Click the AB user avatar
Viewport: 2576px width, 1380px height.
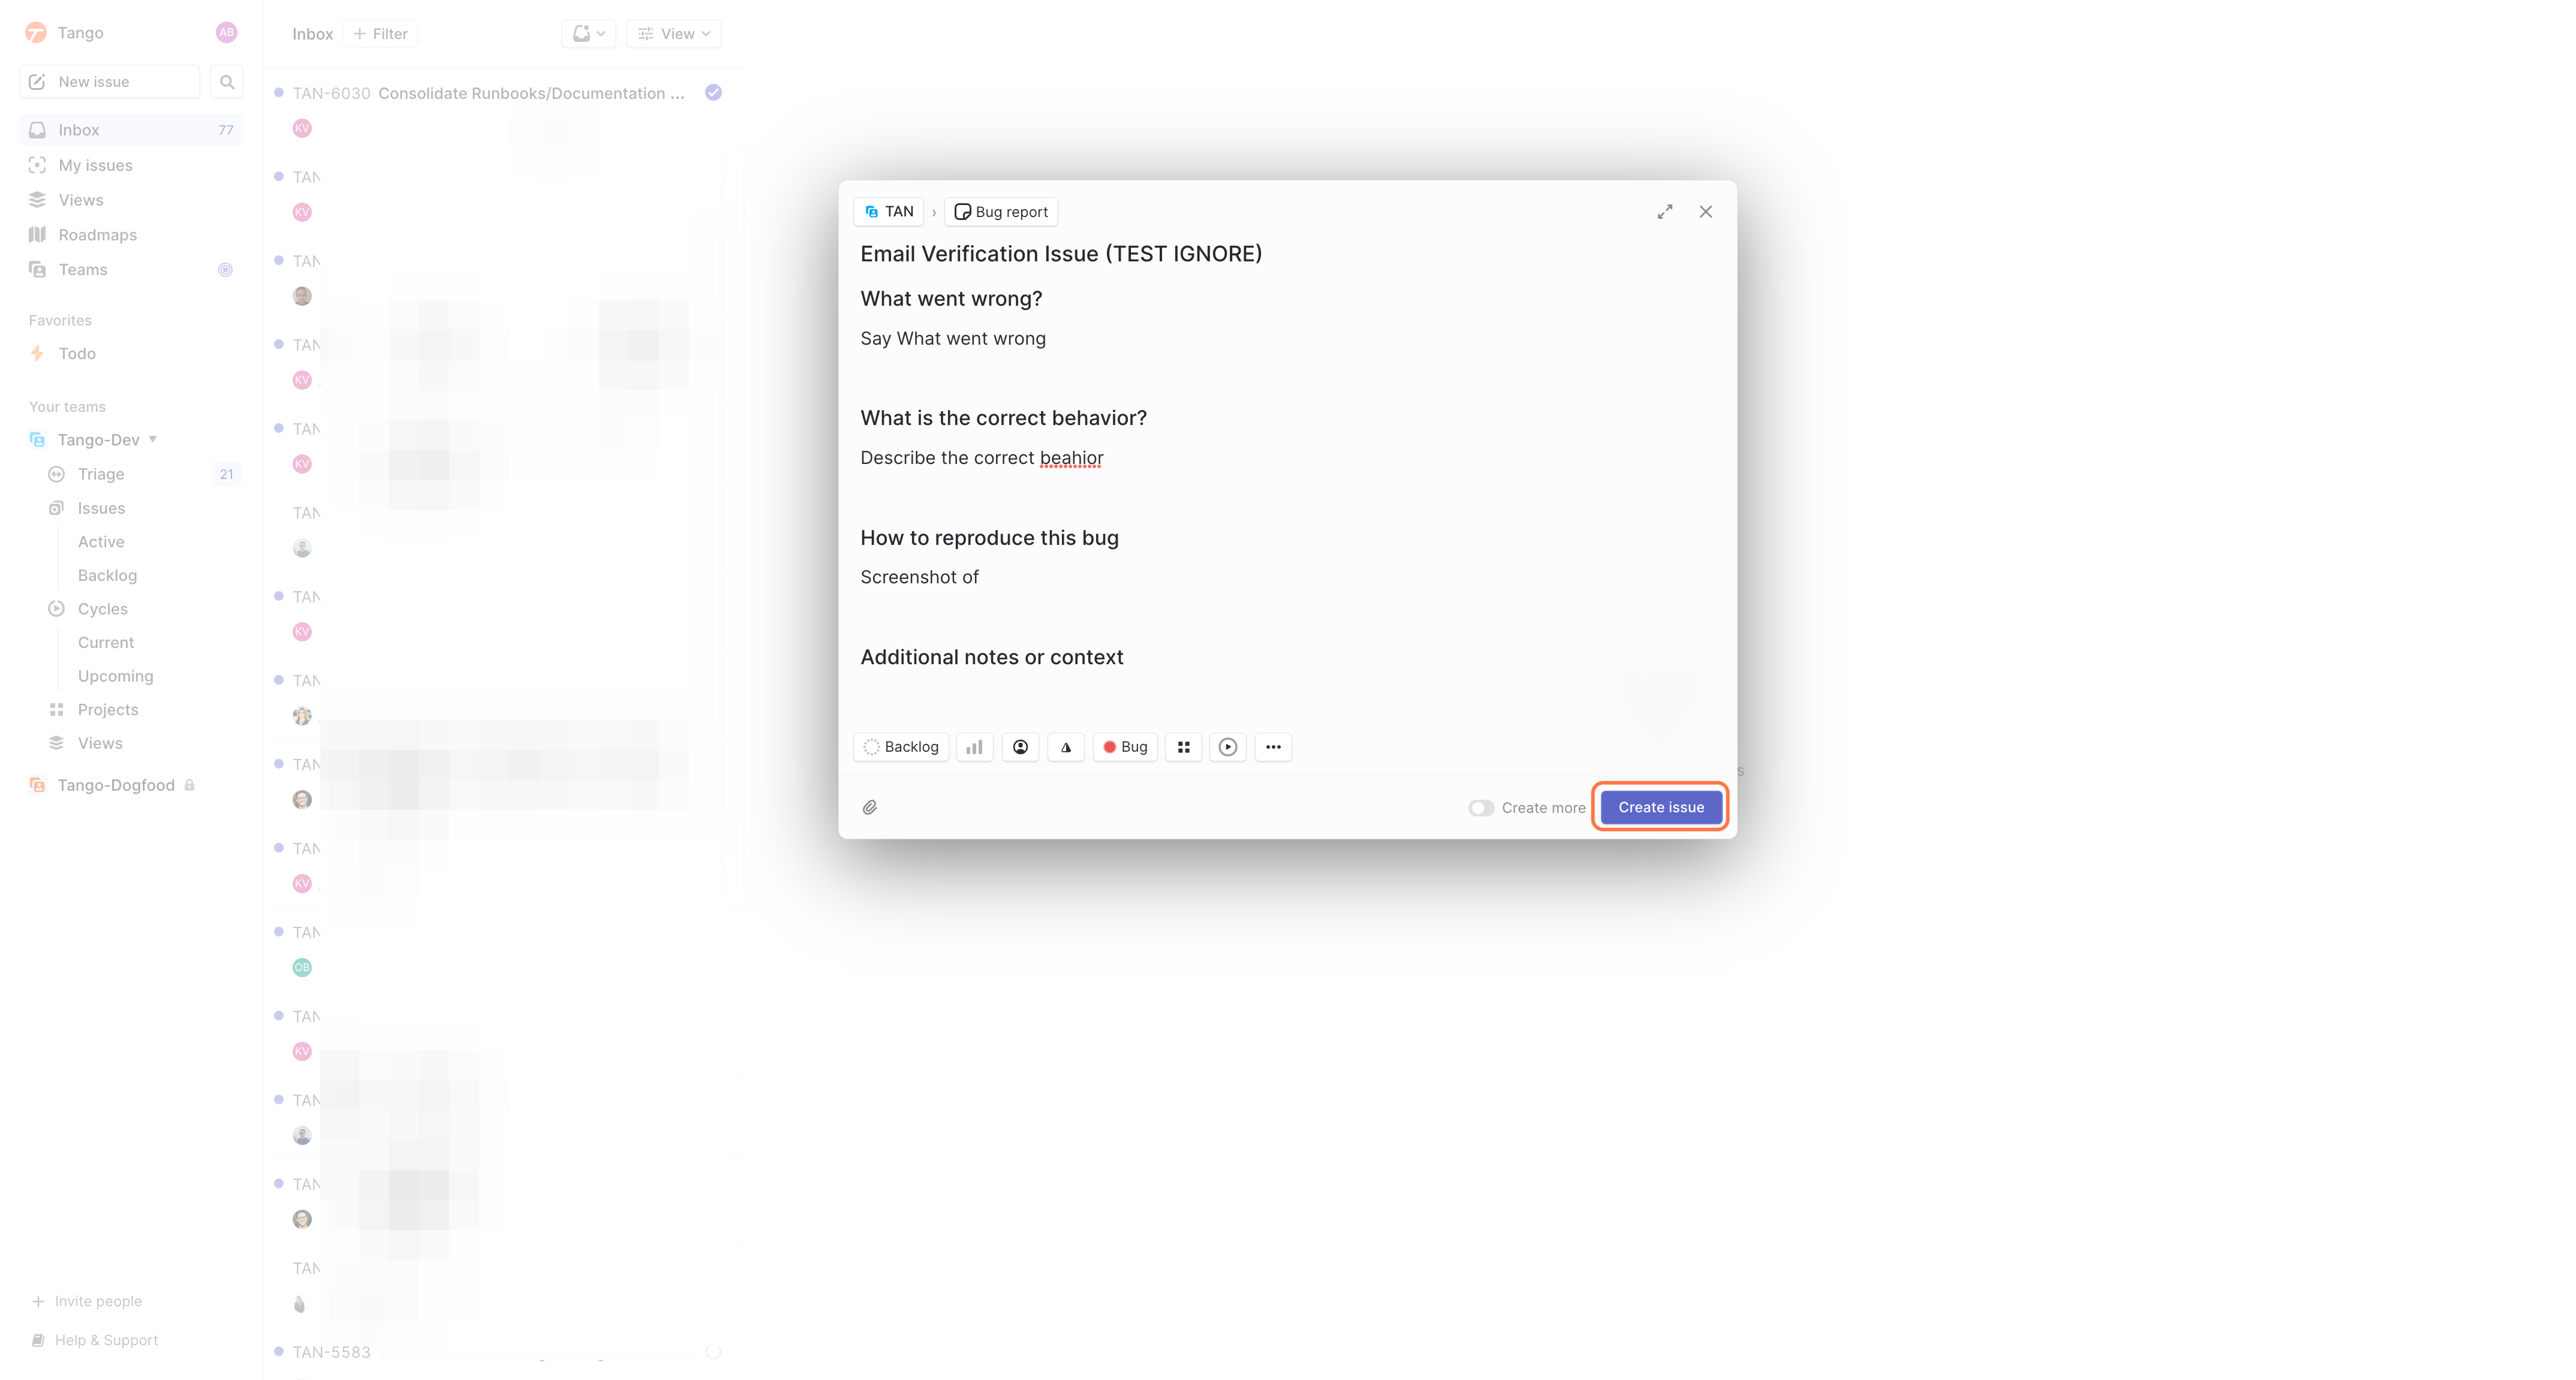[x=226, y=33]
